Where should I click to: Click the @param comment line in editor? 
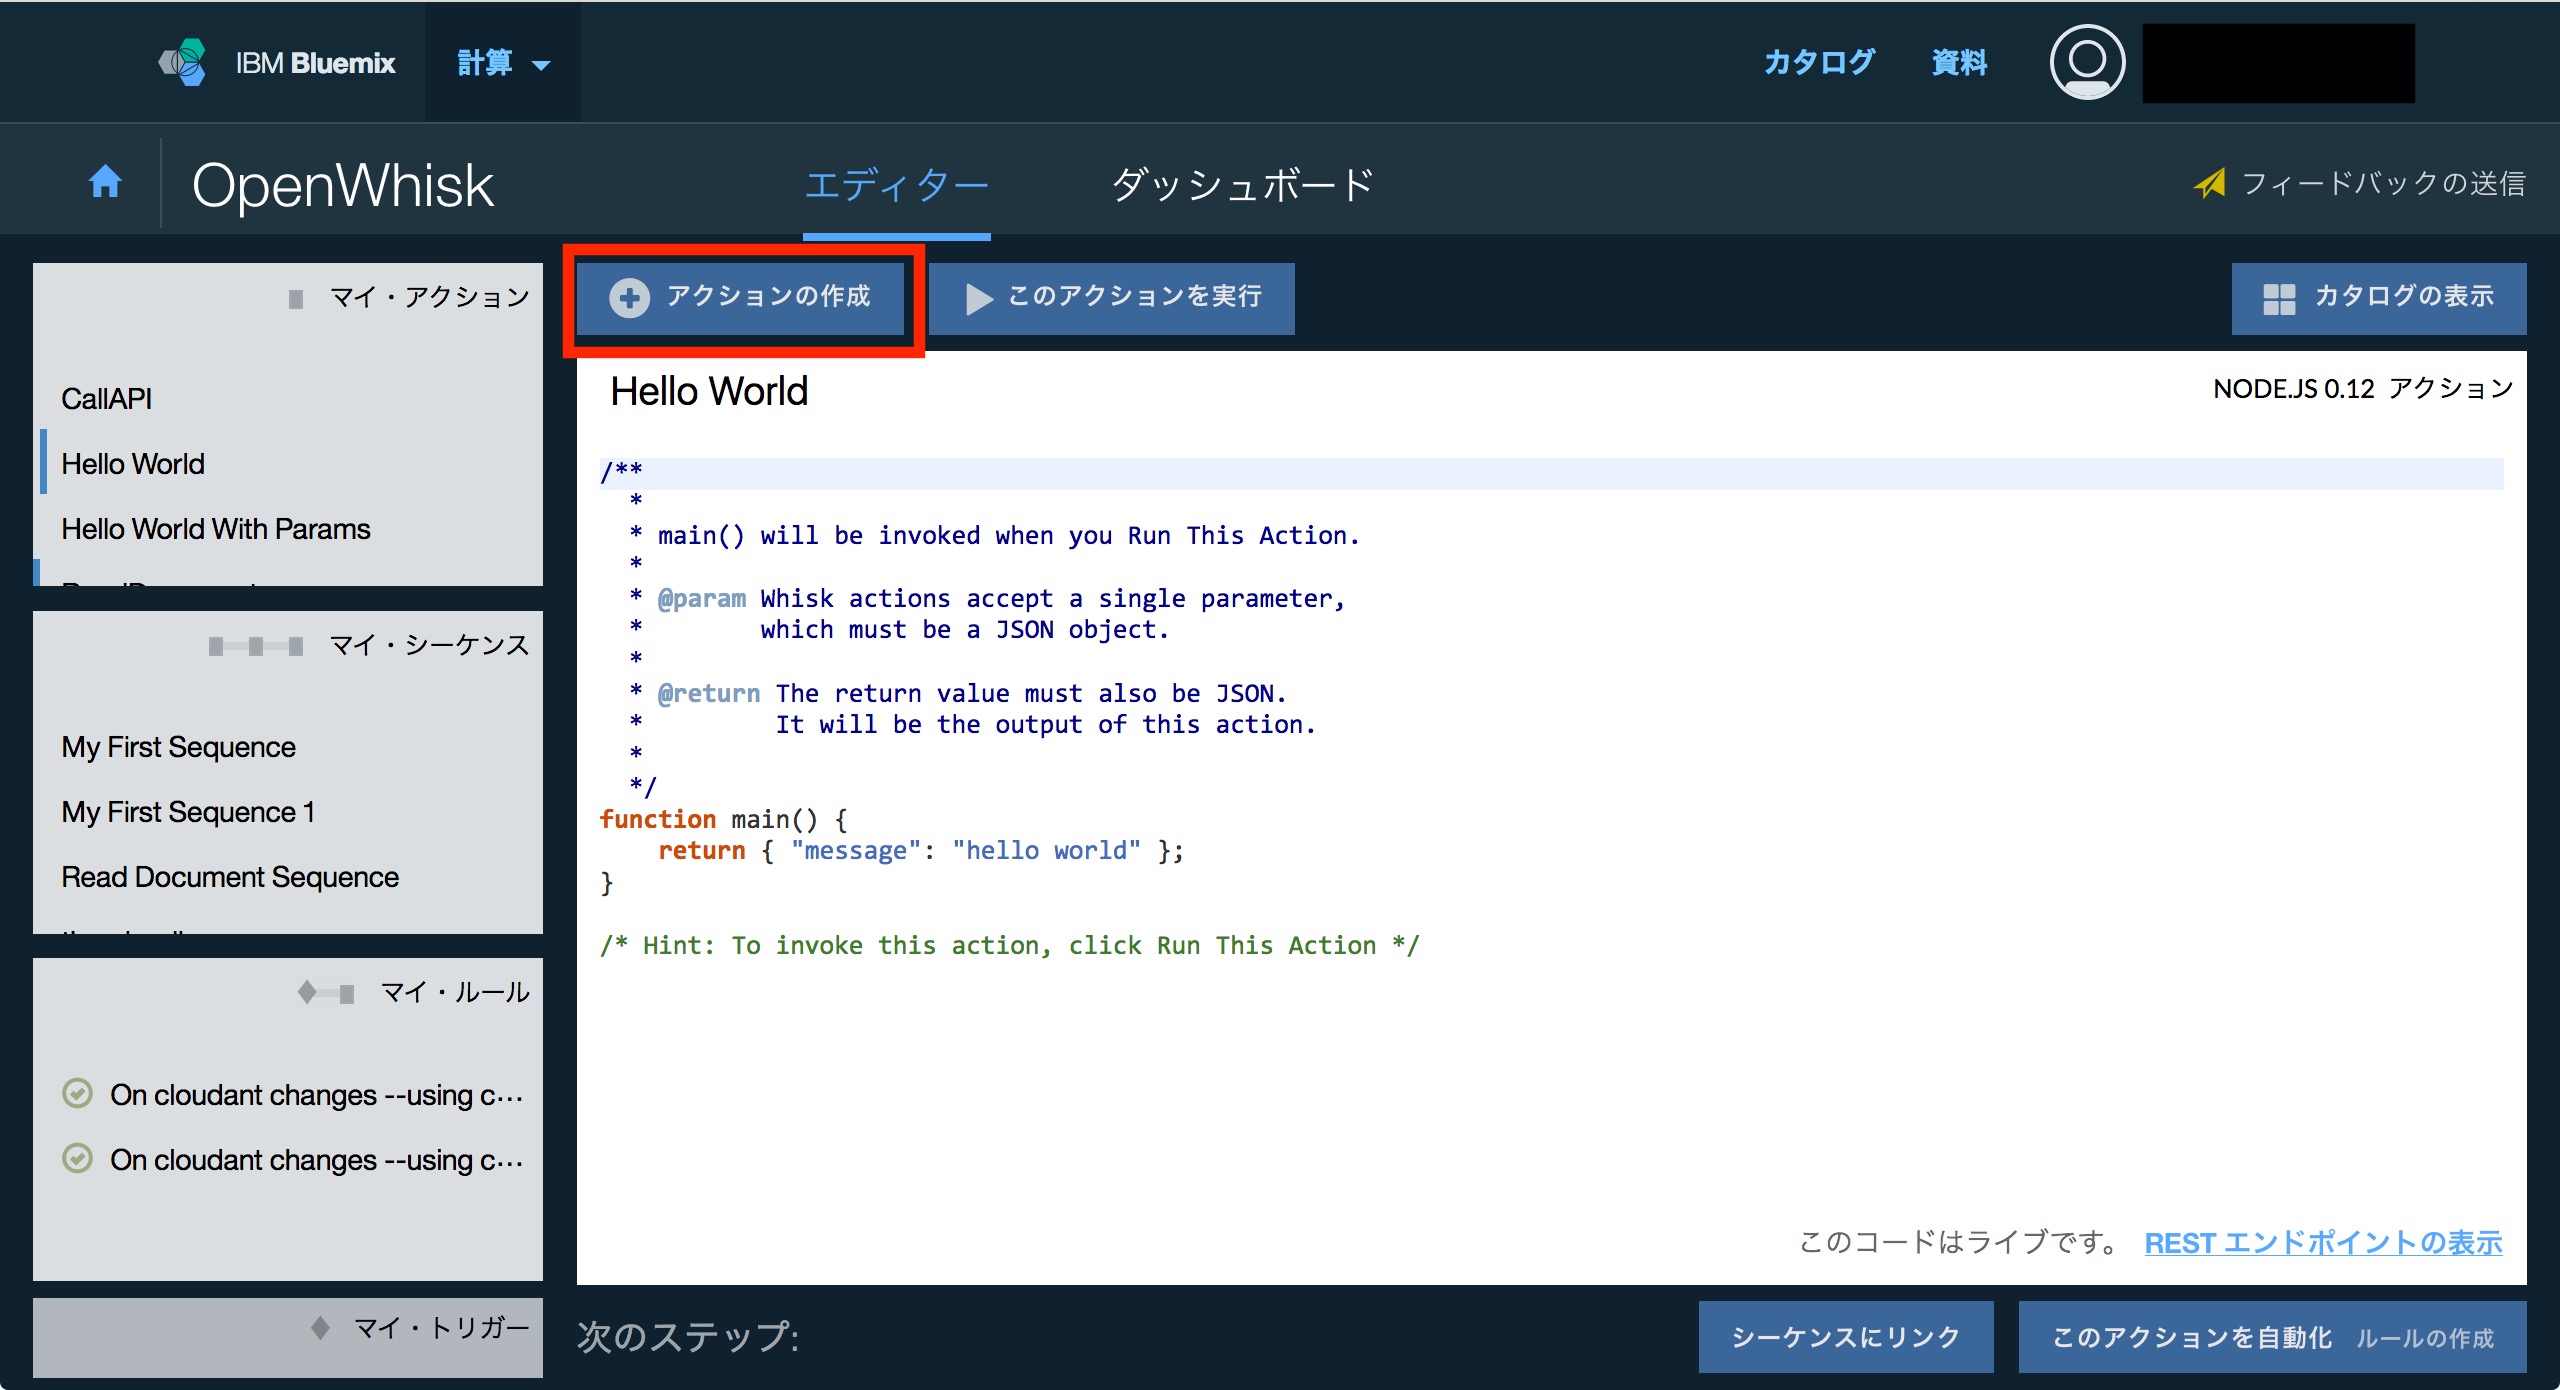[989, 598]
